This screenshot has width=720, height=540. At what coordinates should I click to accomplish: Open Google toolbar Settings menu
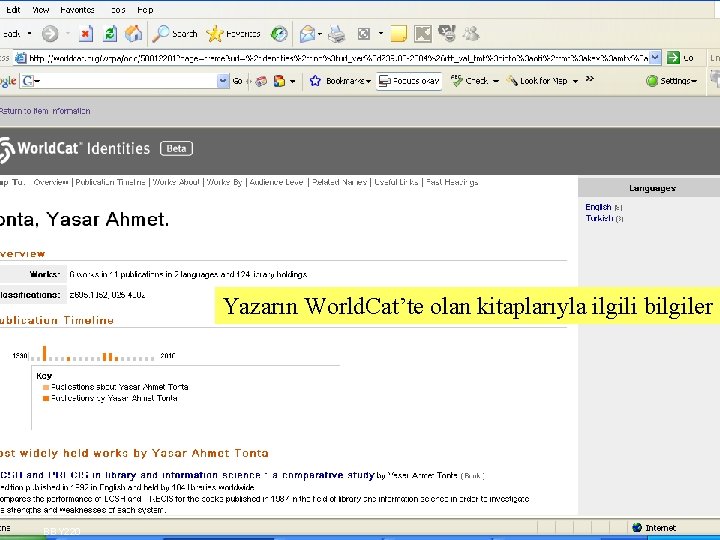671,81
